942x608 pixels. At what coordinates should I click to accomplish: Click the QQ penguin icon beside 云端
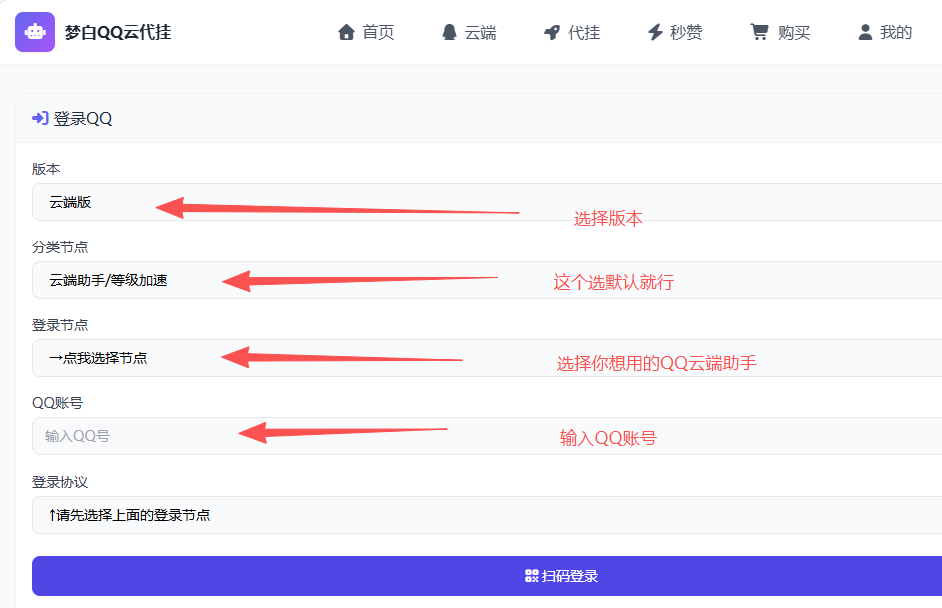449,32
